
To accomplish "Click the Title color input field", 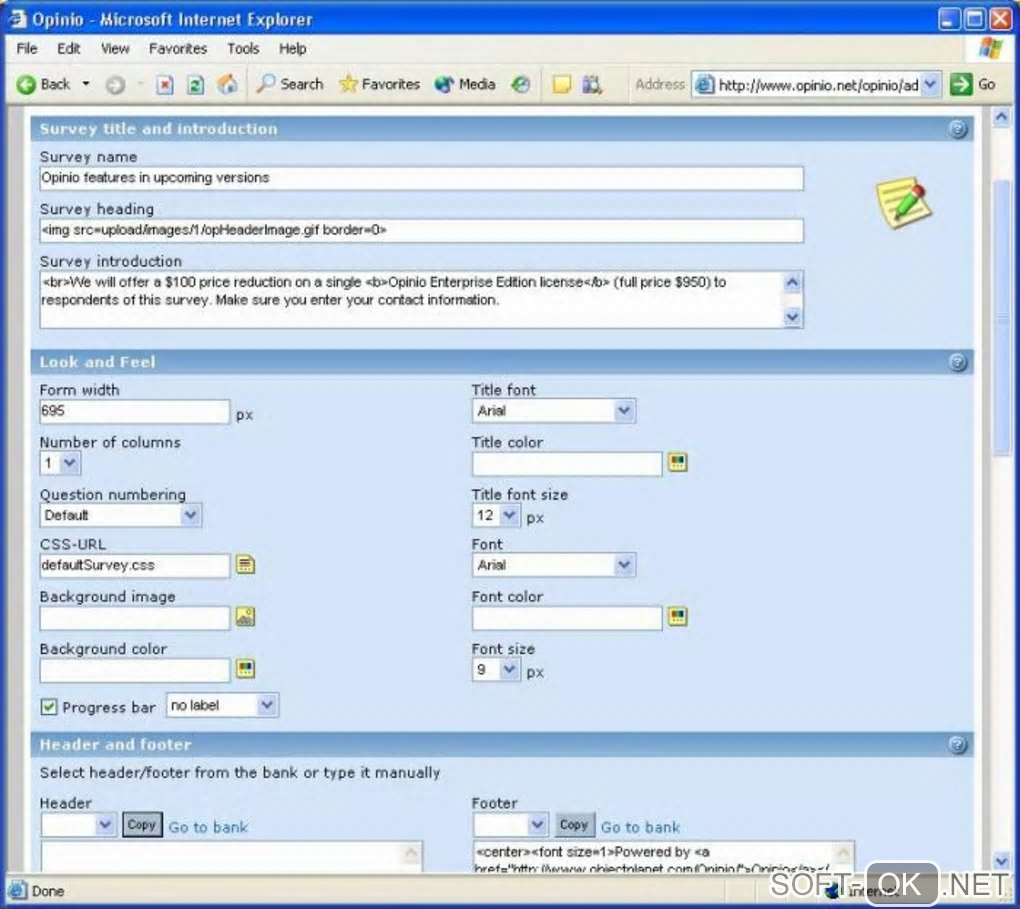I will (x=567, y=463).
